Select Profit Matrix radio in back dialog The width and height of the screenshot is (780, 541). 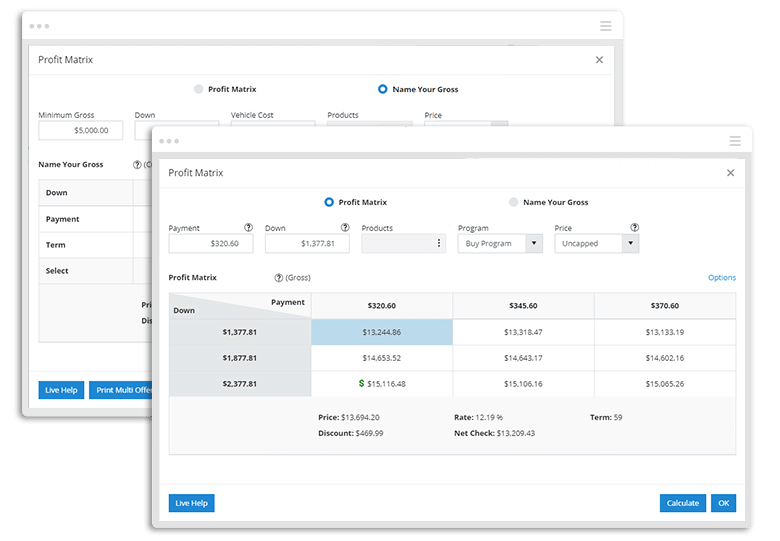coord(198,89)
